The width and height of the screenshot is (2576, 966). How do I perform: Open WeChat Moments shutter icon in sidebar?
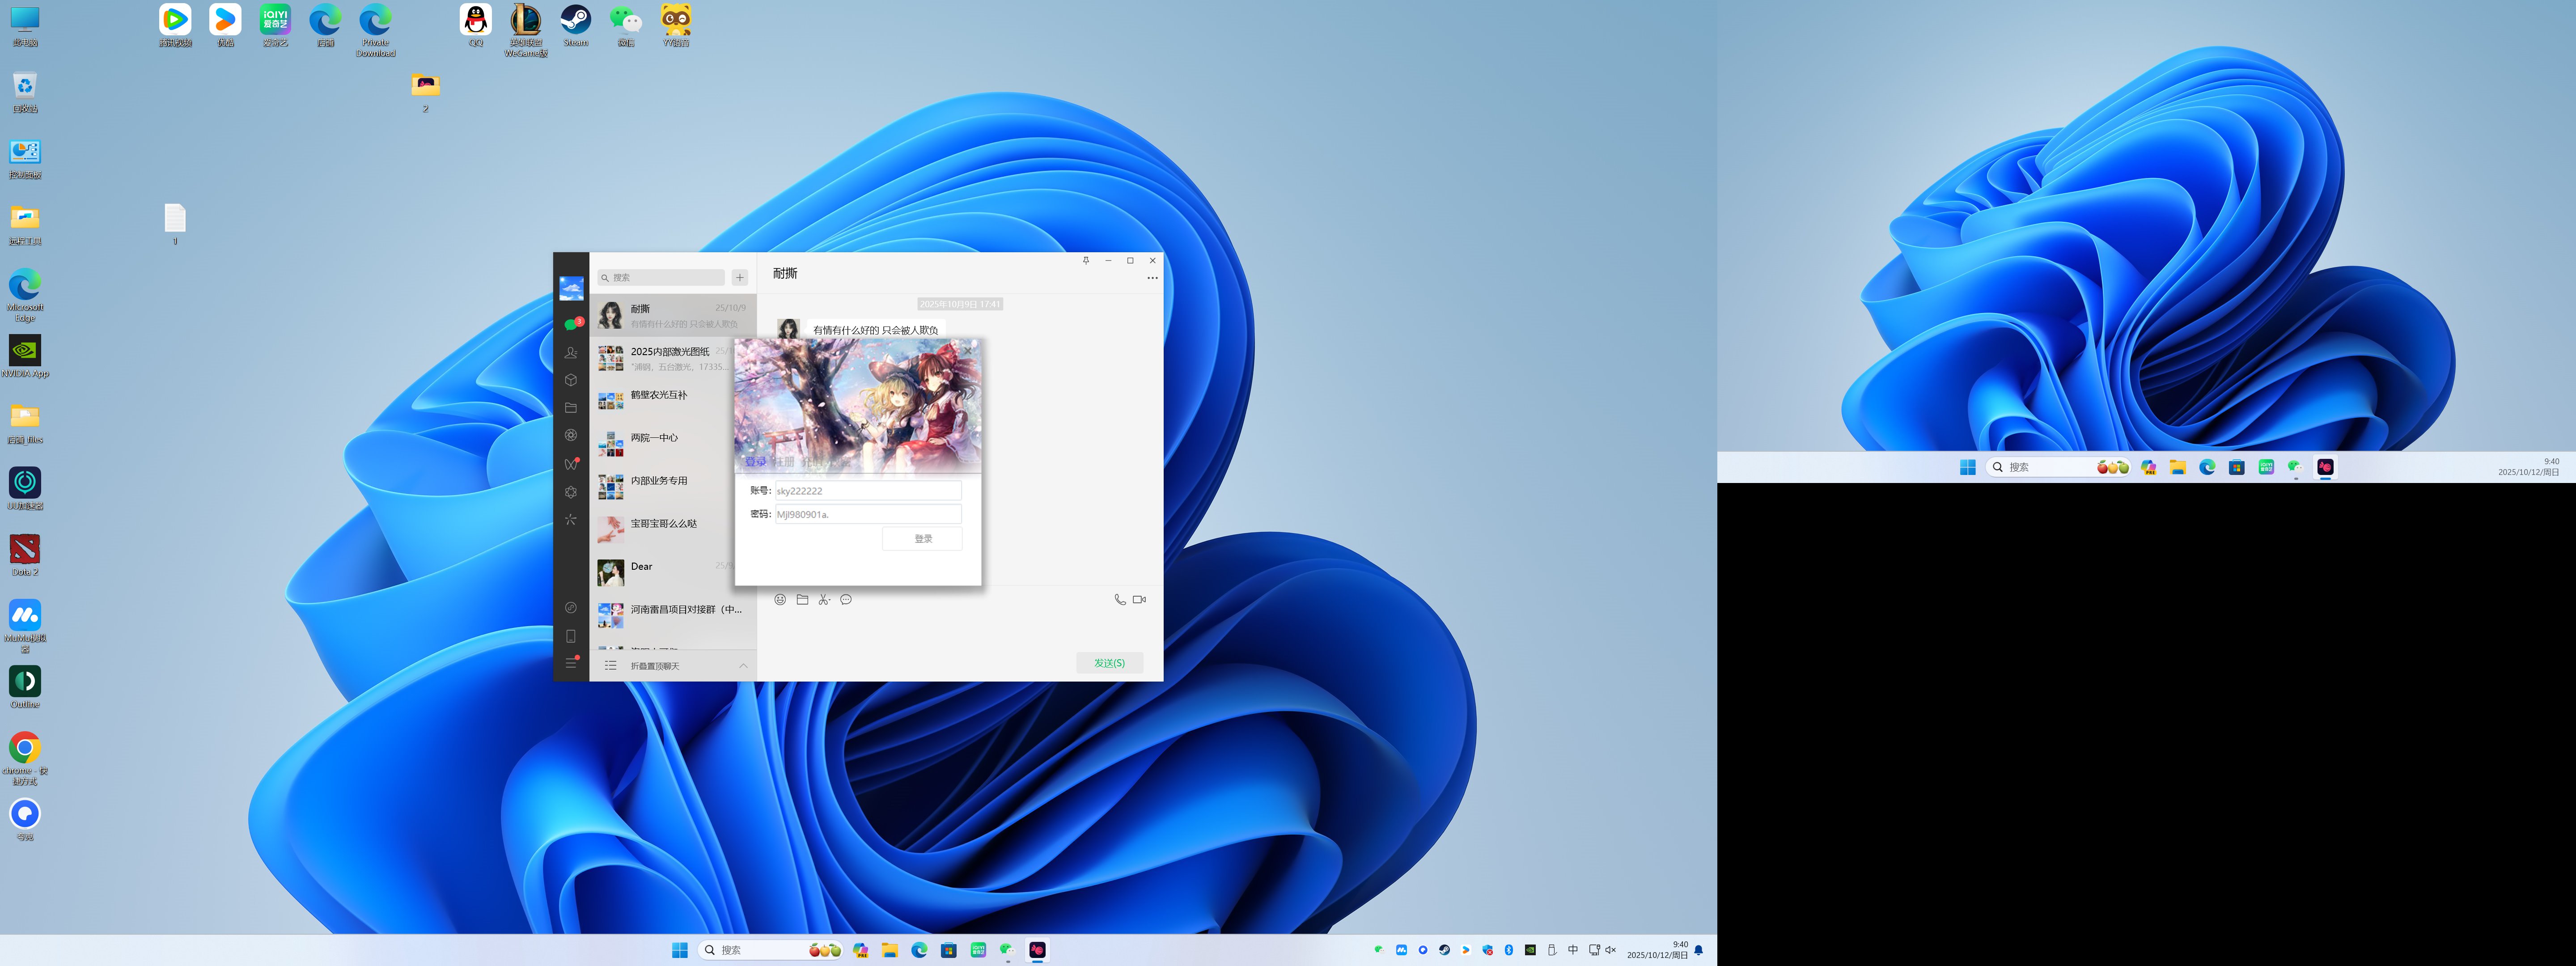pyautogui.click(x=571, y=435)
